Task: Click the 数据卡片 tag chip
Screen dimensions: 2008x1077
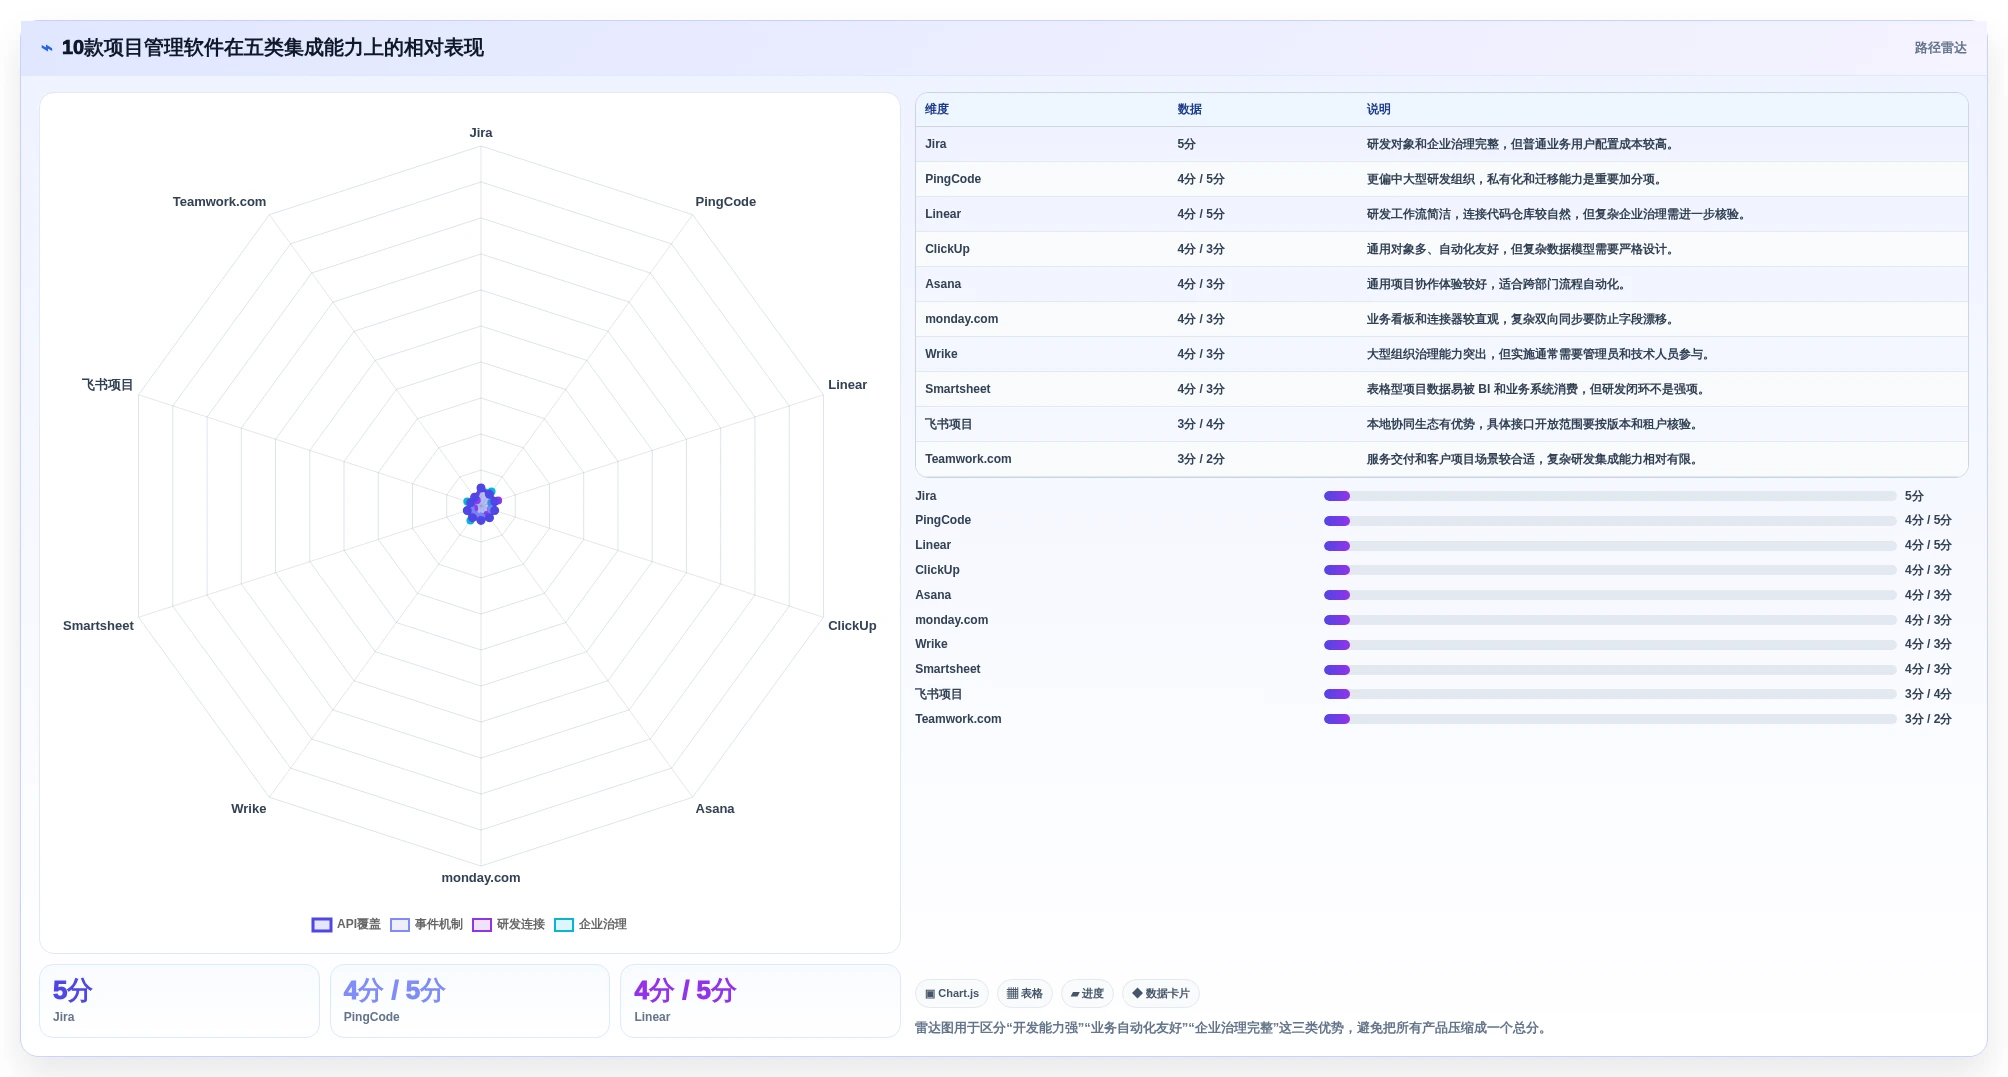Action: (x=1161, y=994)
